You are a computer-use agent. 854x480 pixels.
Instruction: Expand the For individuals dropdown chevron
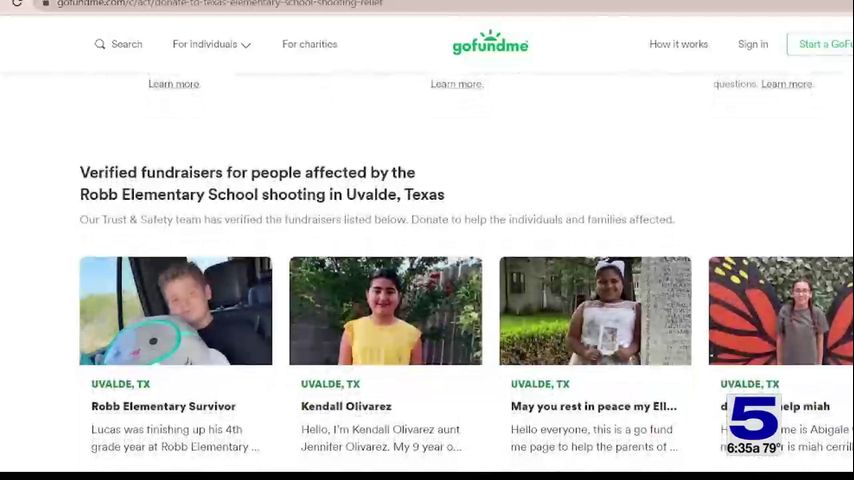click(246, 45)
